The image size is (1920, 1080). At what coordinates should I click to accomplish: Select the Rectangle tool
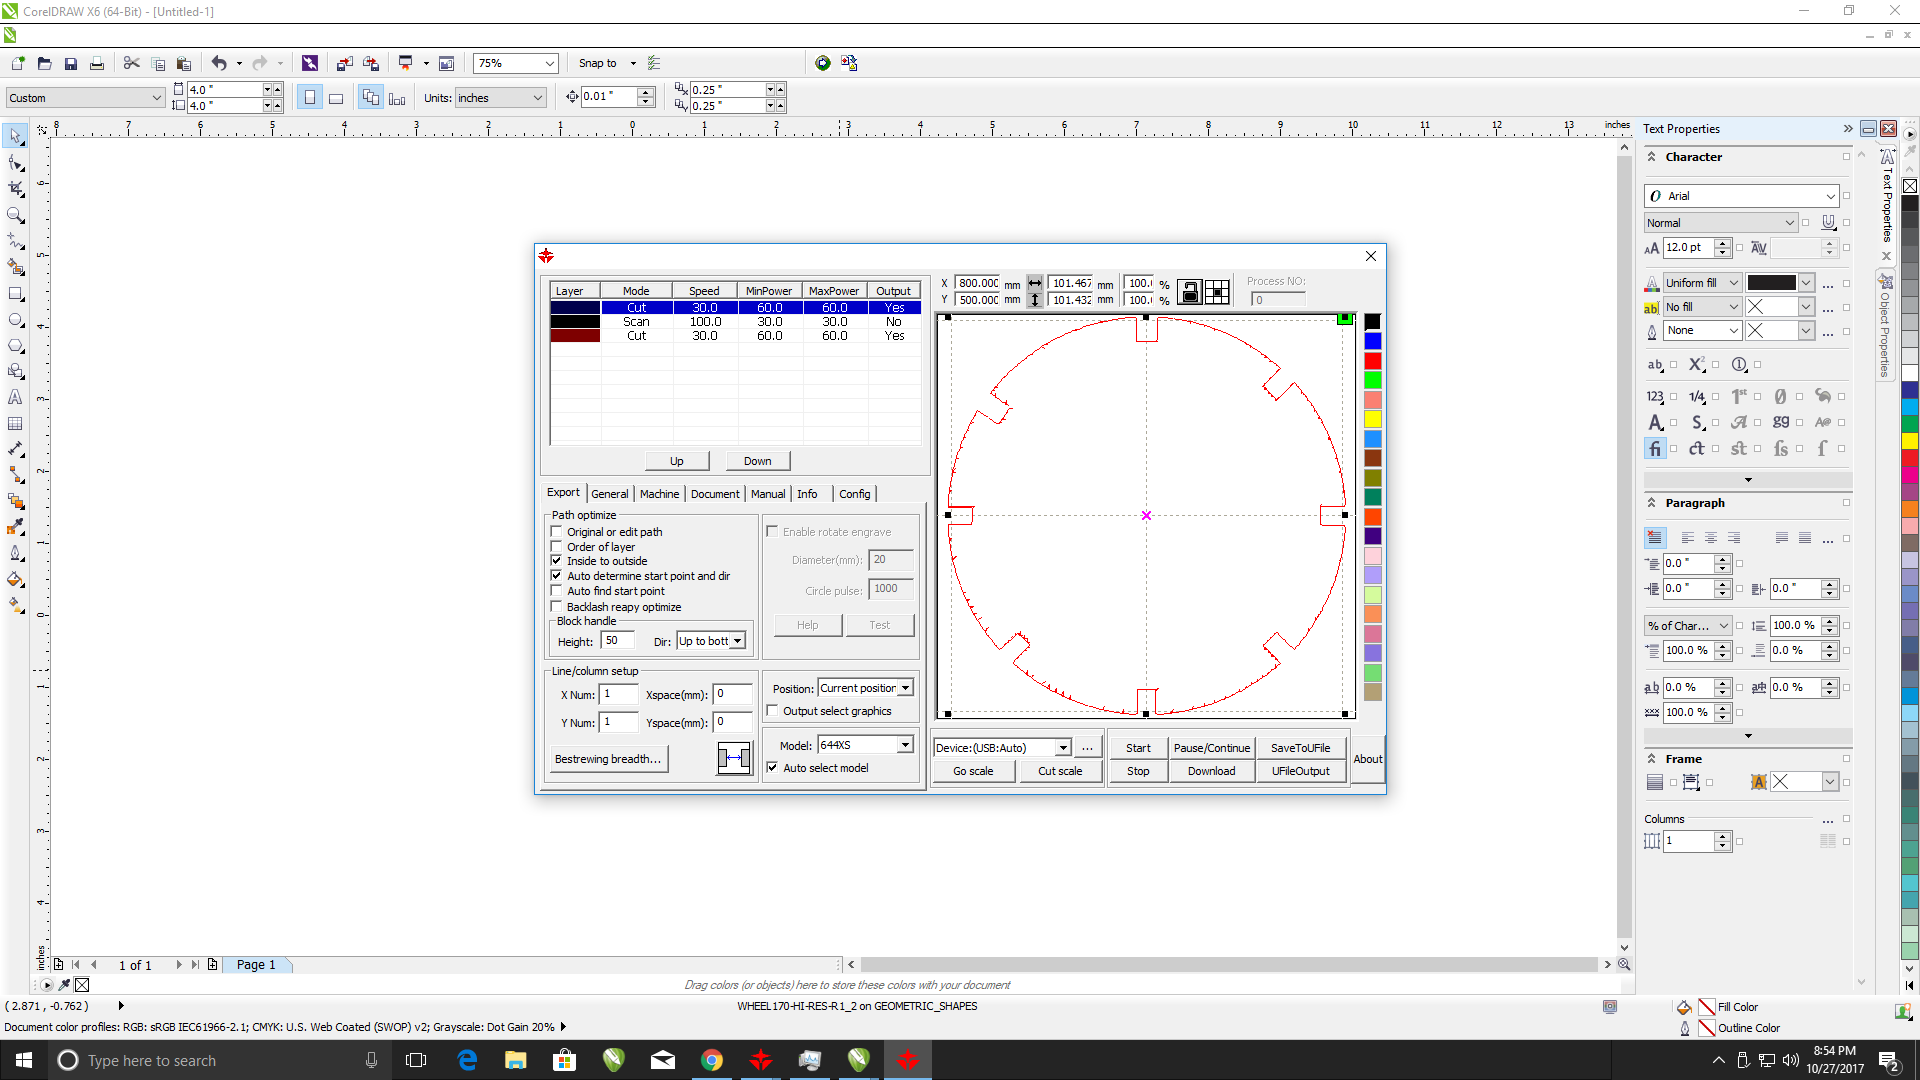coord(15,294)
